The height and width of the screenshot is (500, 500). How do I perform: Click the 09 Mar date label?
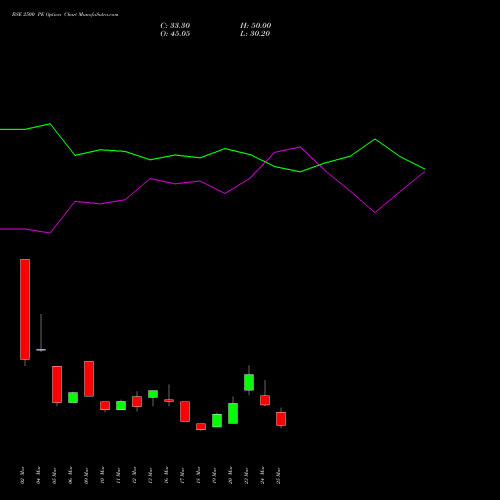(x=86, y=475)
